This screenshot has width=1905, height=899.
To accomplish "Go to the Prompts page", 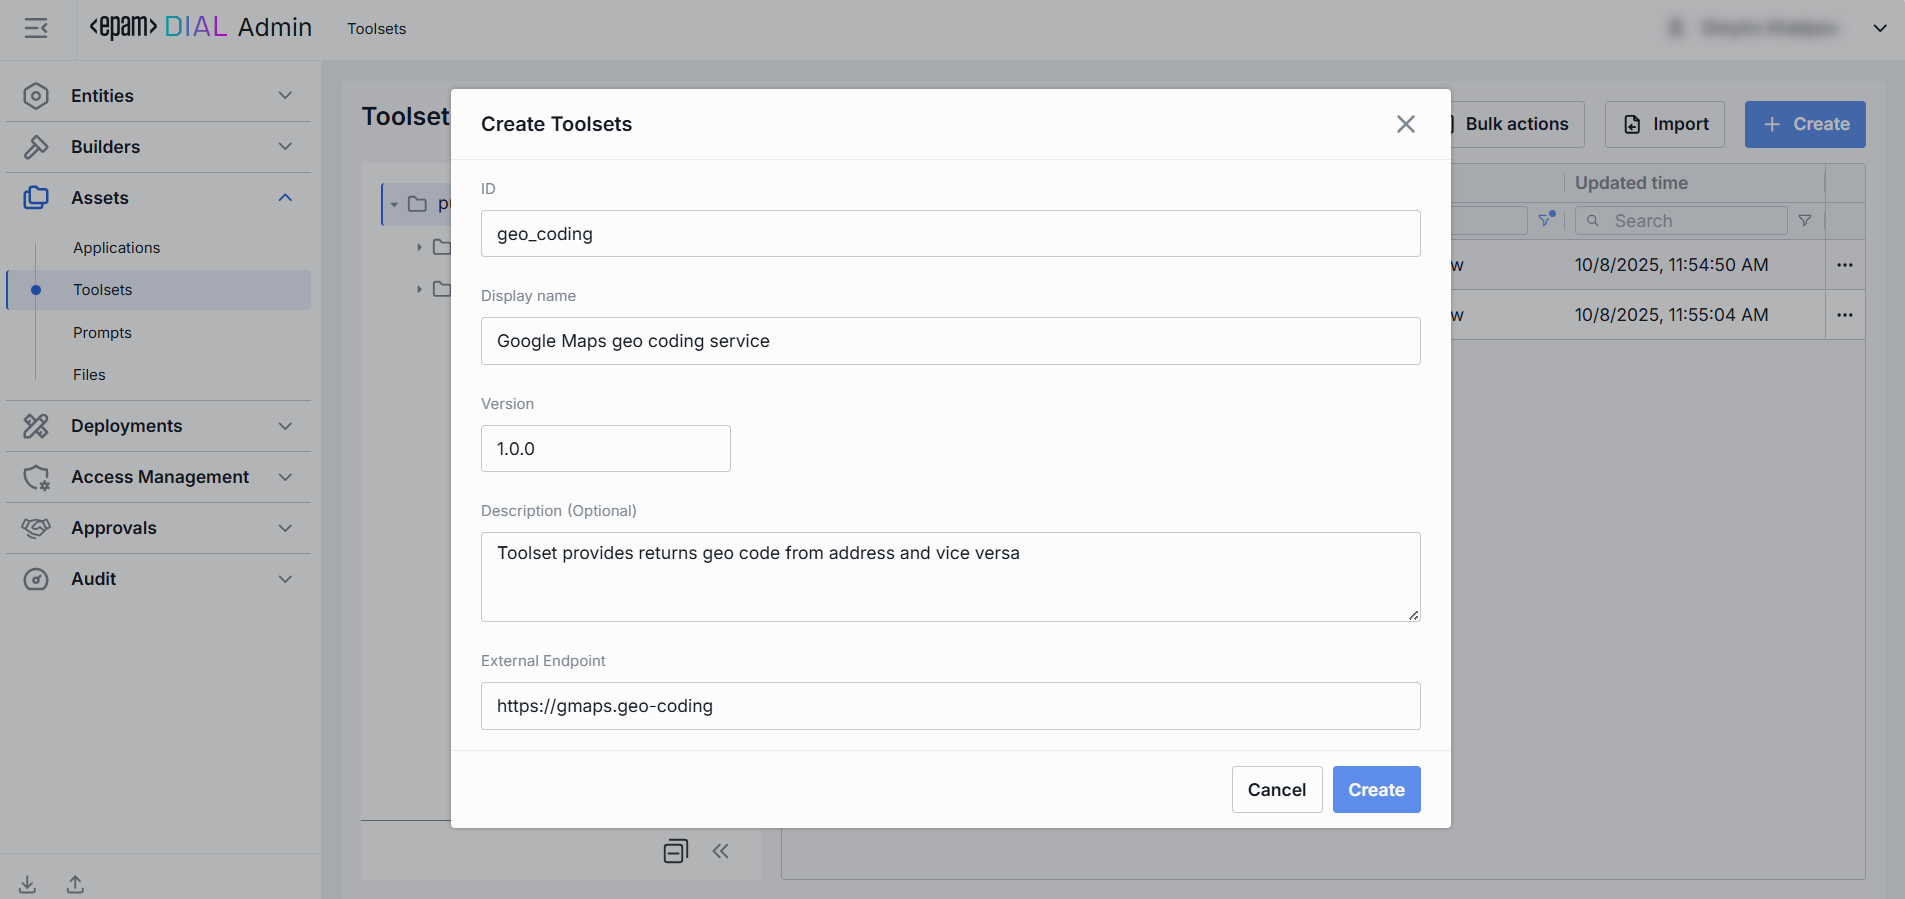I will tap(102, 333).
